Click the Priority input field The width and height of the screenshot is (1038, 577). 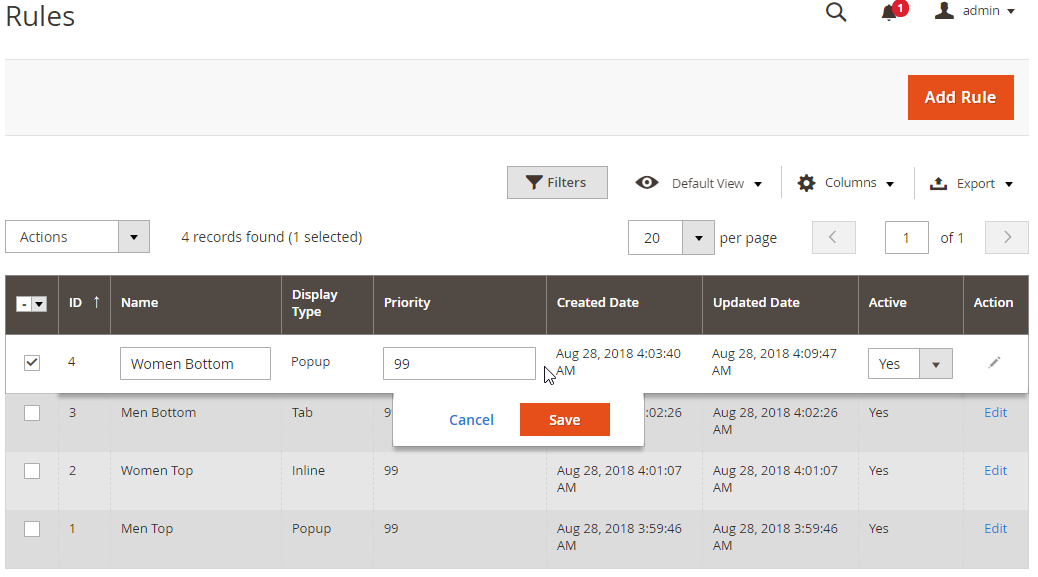click(x=458, y=364)
